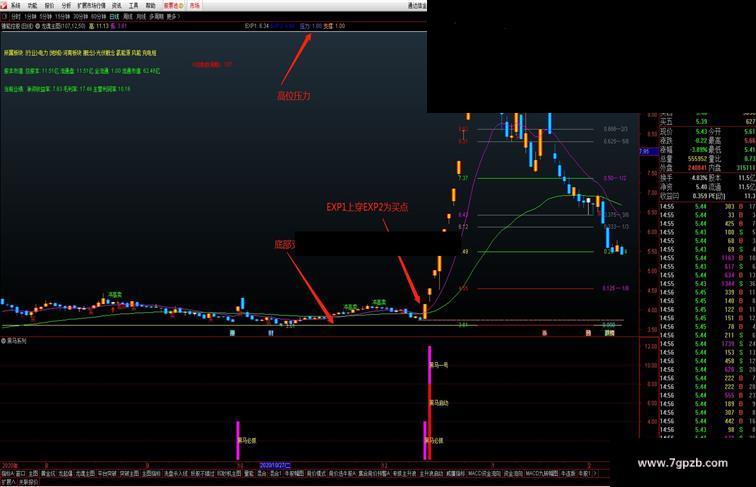The width and height of the screenshot is (756, 487).
Task: Click the circle icon beside 黑马系列 sub-chart title
Action: (3, 341)
